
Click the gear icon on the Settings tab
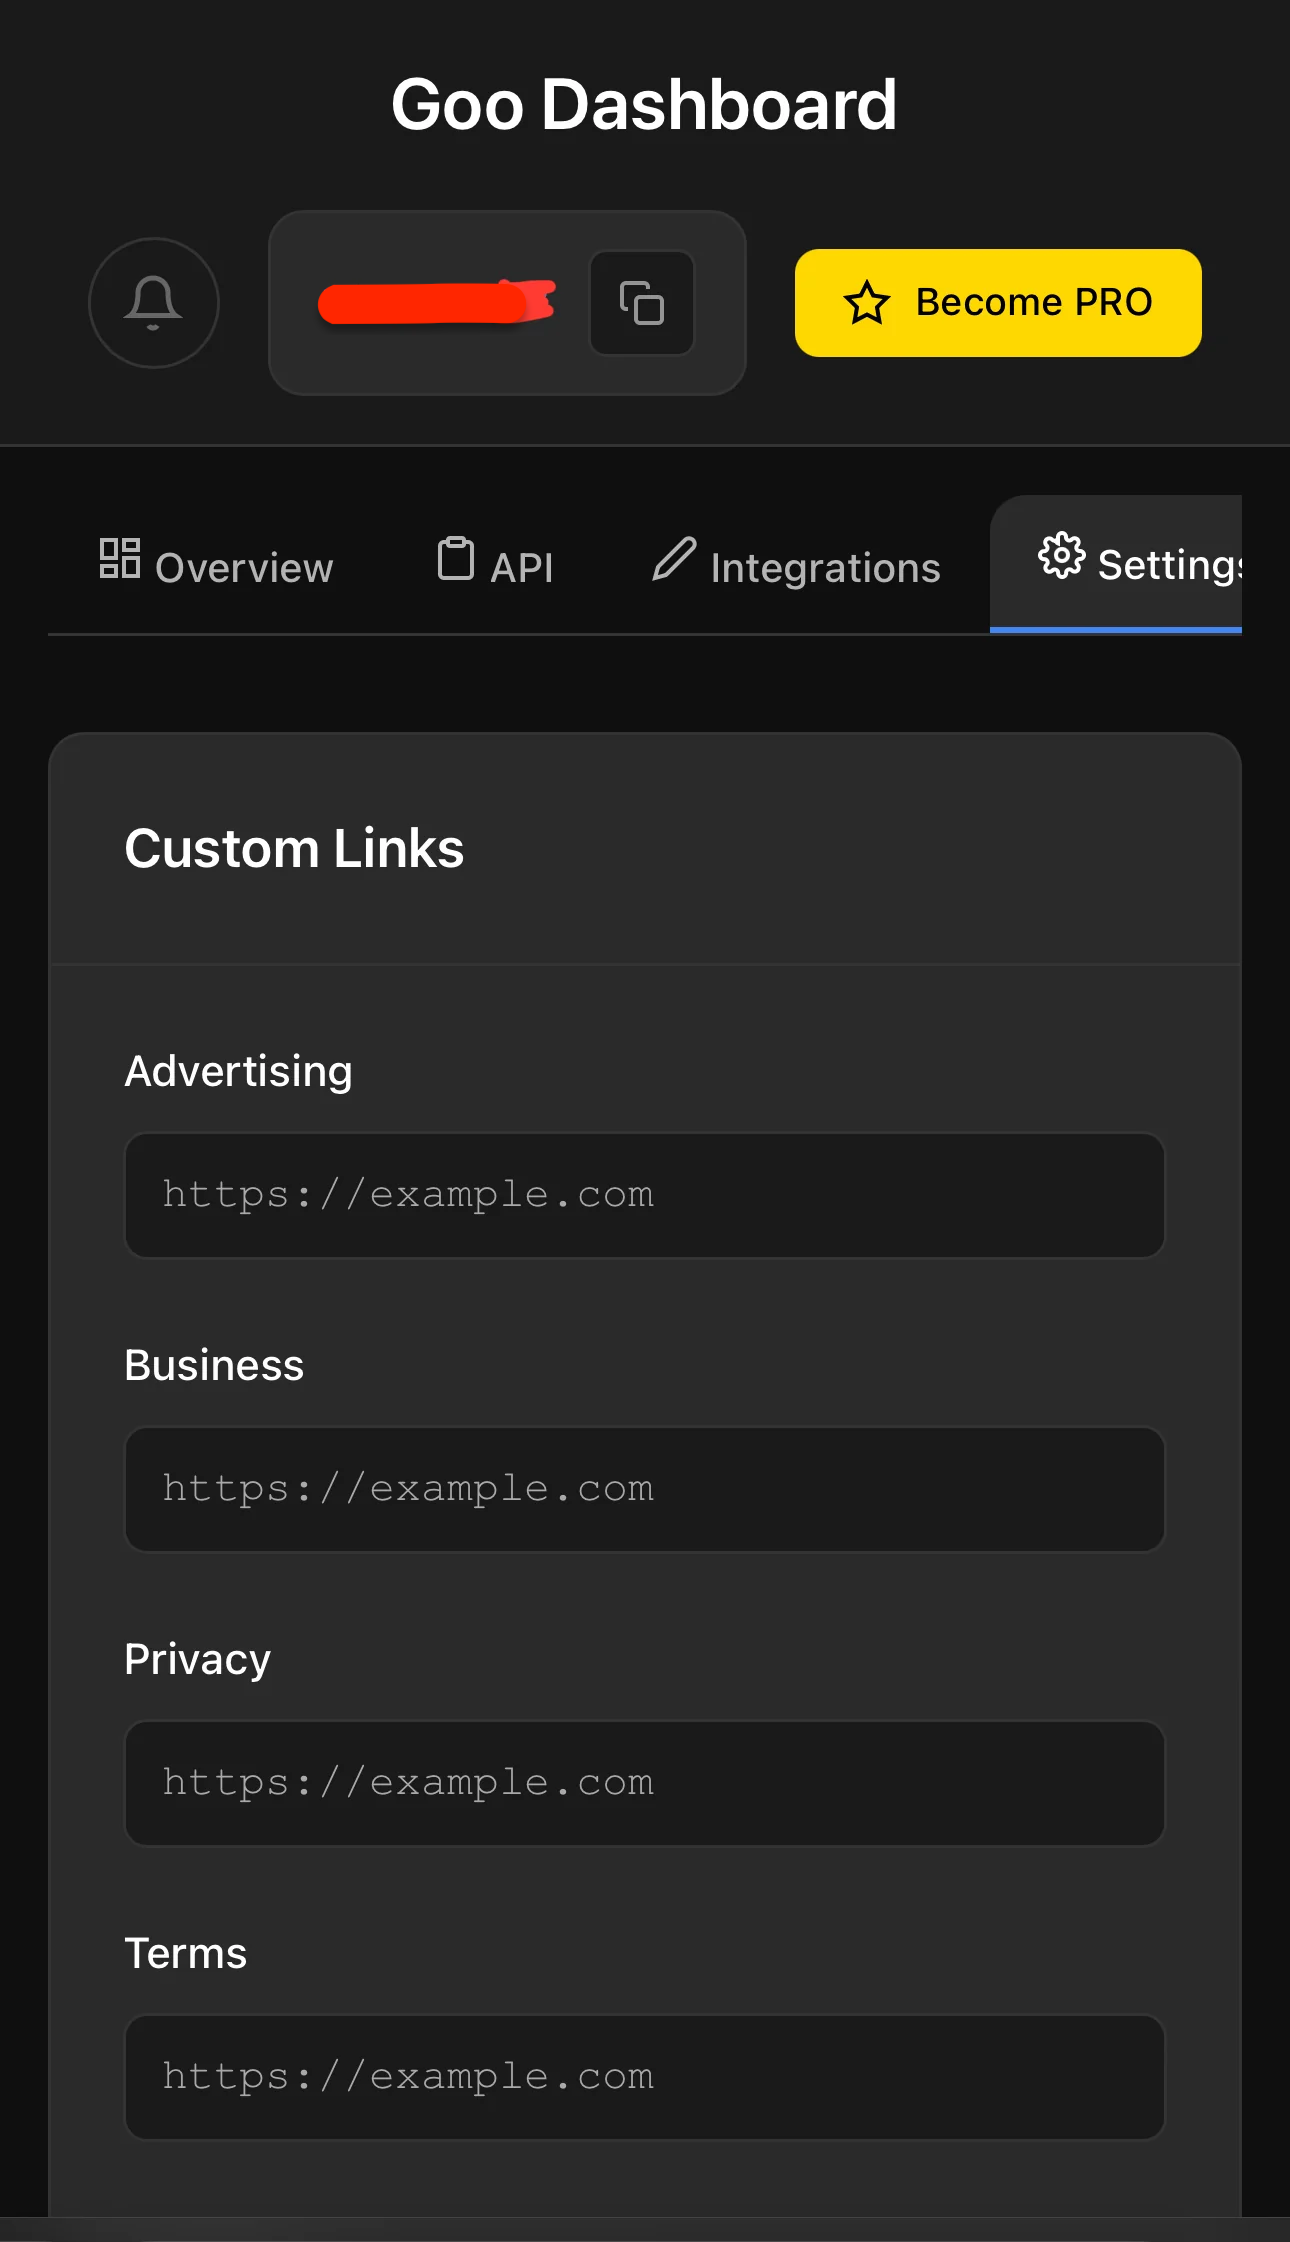1061,556
